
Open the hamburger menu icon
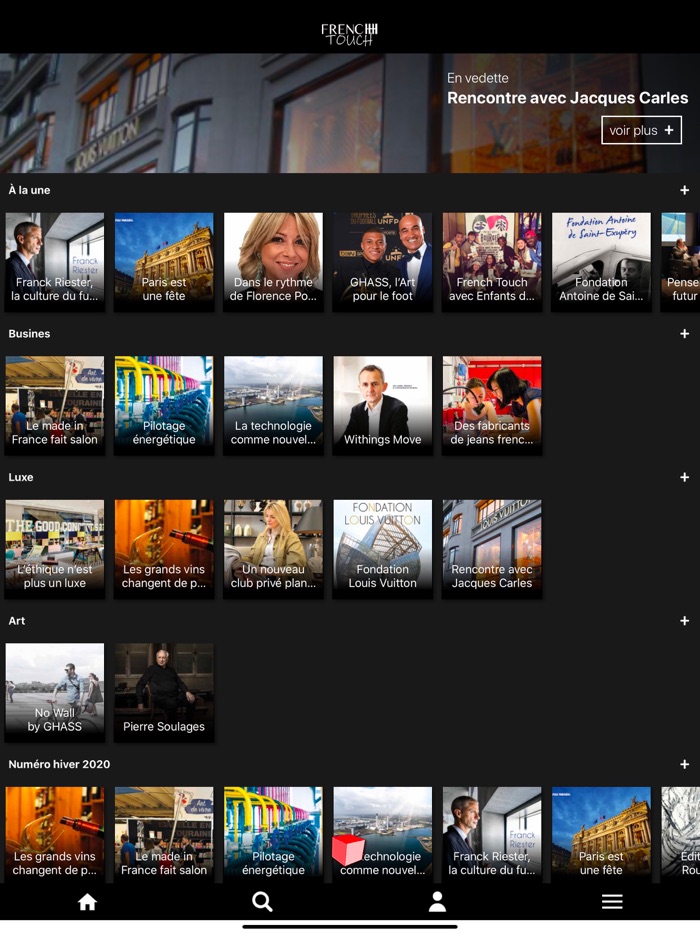(612, 902)
